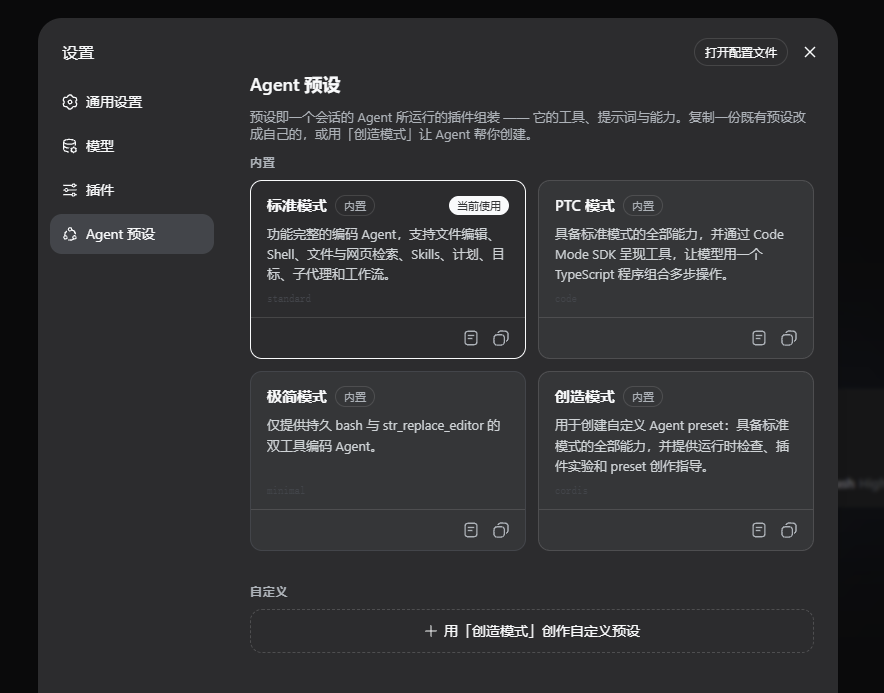
Task: Click the 内置 section label above cards
Action: point(262,162)
